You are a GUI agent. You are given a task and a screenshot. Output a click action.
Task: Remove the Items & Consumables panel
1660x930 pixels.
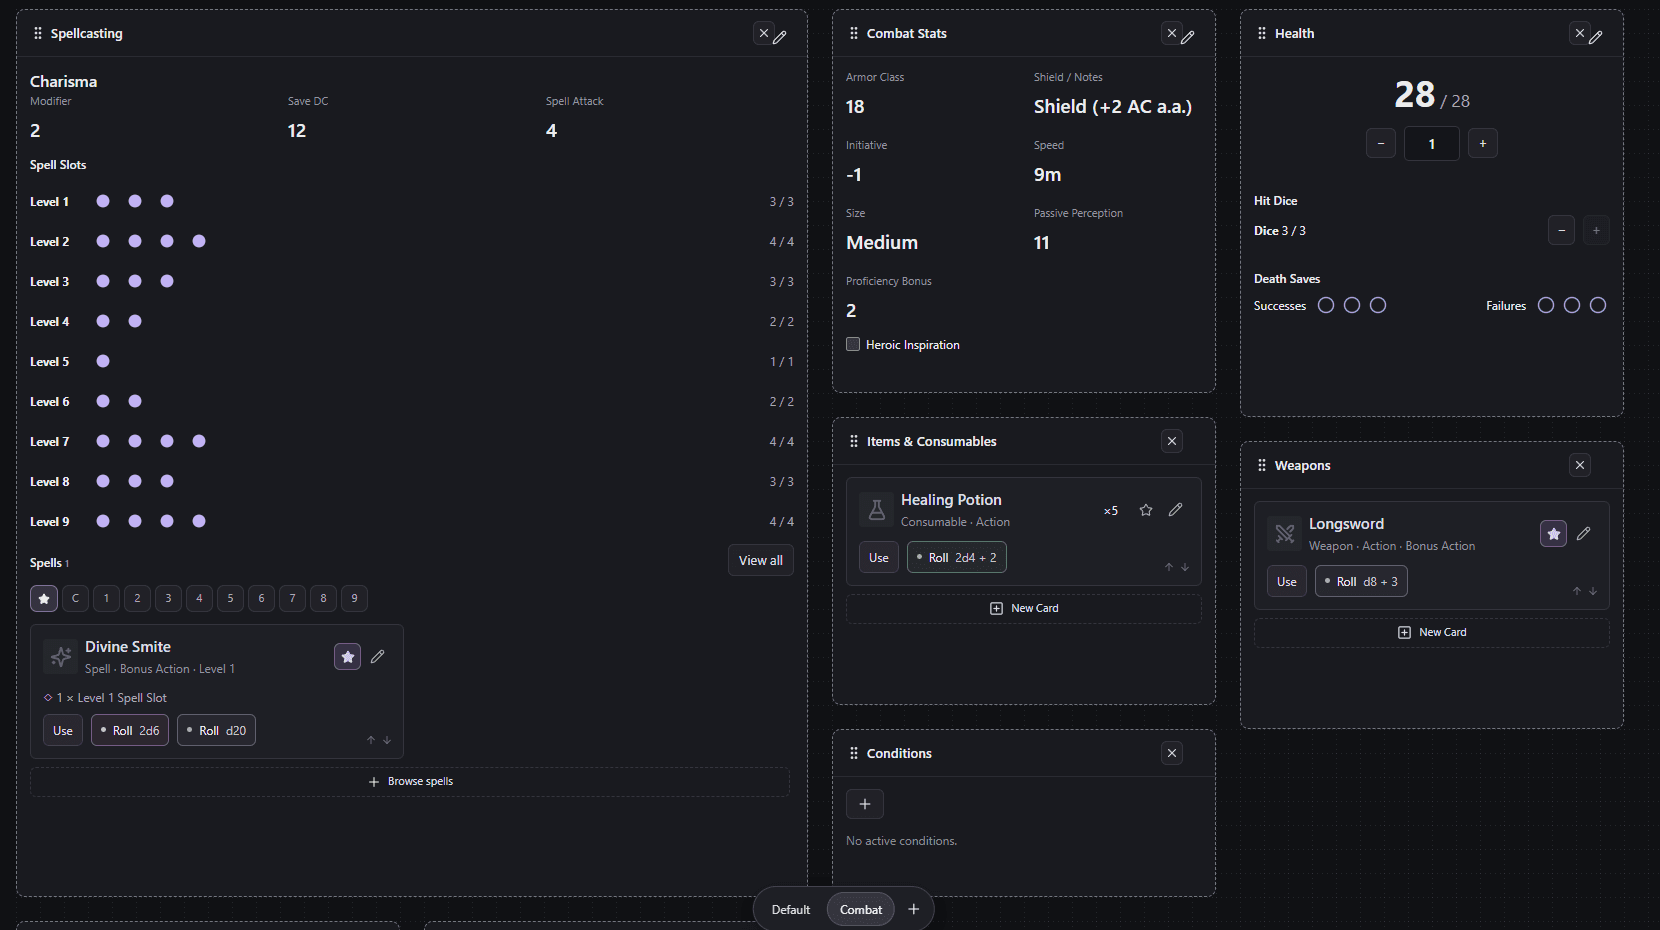click(x=1172, y=441)
